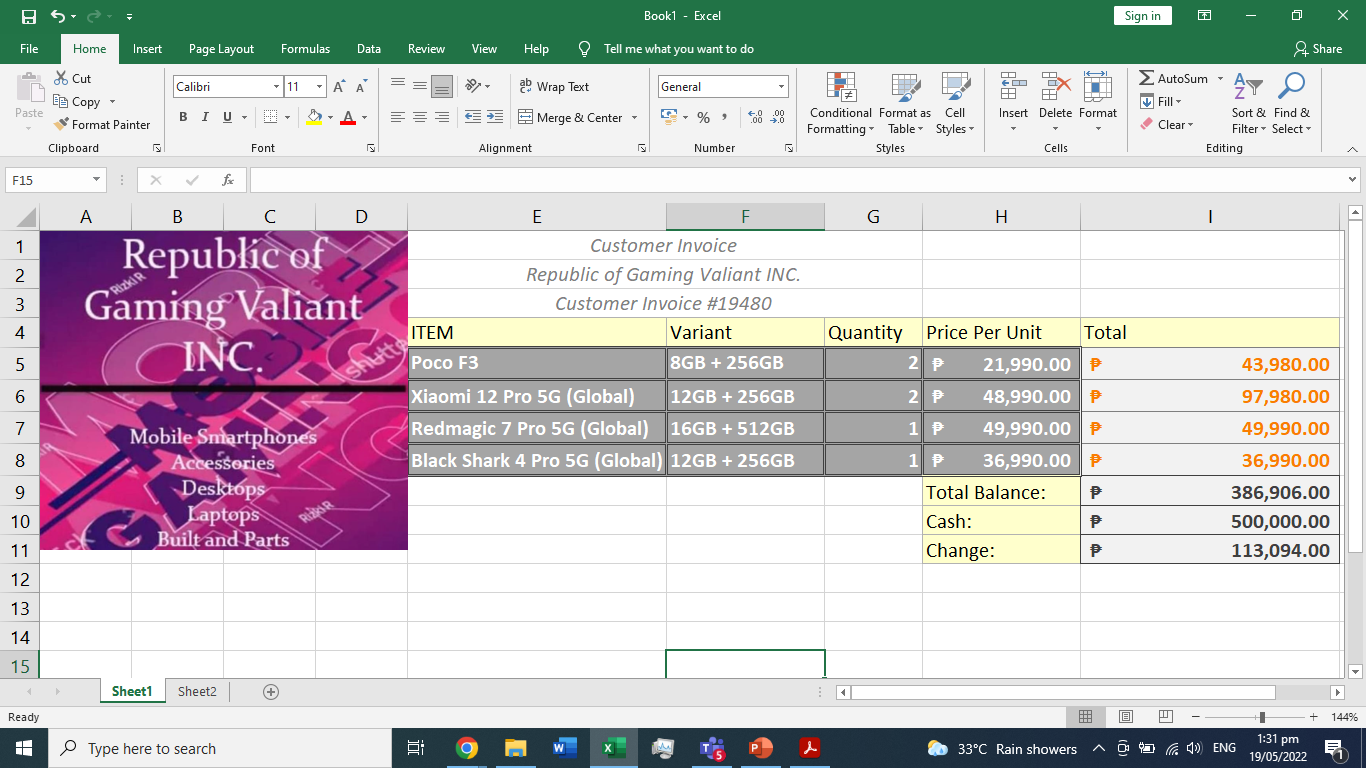Viewport: 1366px width, 768px height.
Task: Decrease font size with smaller A icon
Action: click(361, 87)
